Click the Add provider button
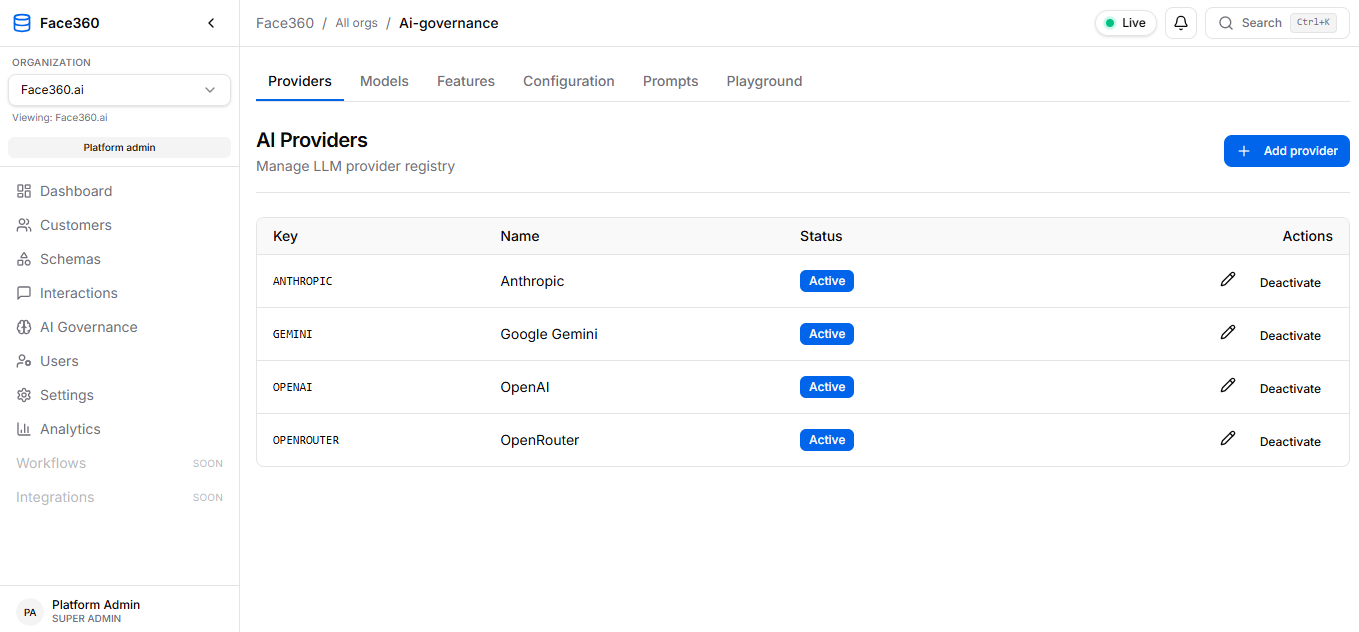This screenshot has height=632, width=1359. pyautogui.click(x=1287, y=151)
